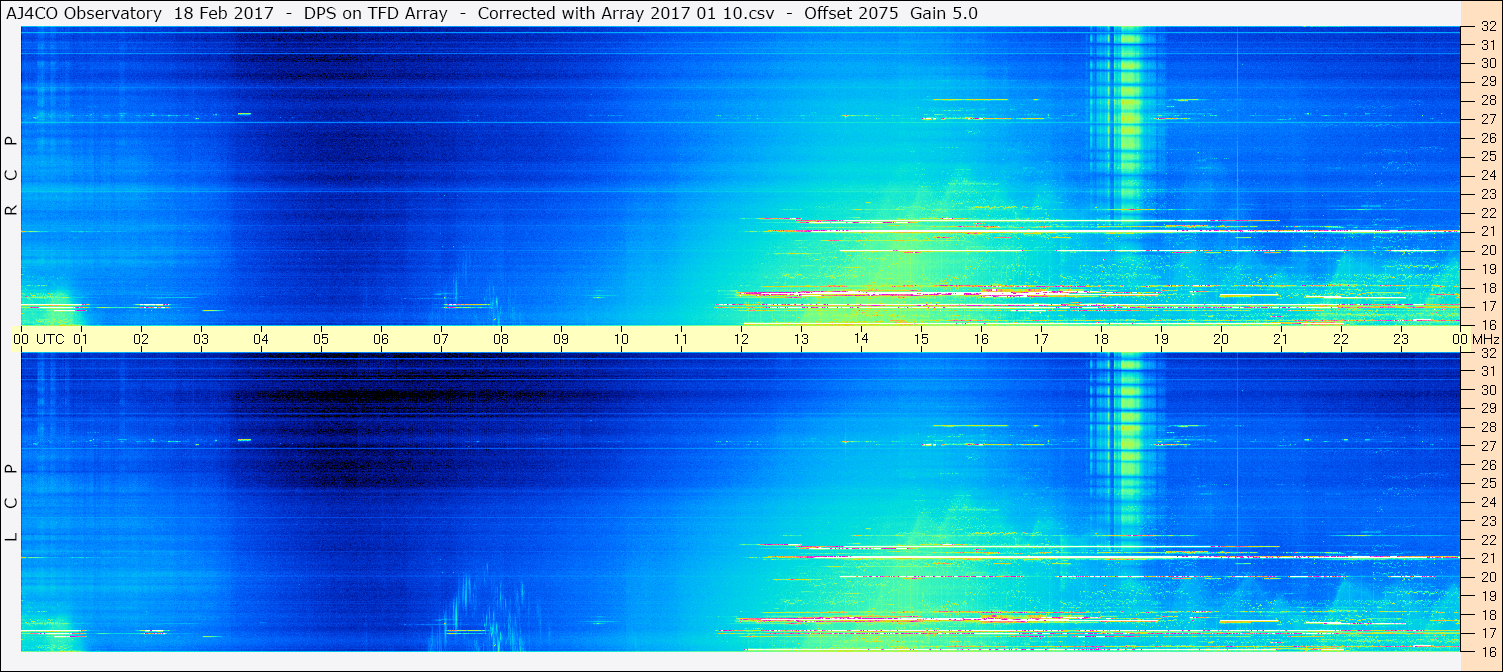Screen dimensions: 1503x672
Task: Select the 28 MHz label on RCP scale
Action: (1488, 101)
